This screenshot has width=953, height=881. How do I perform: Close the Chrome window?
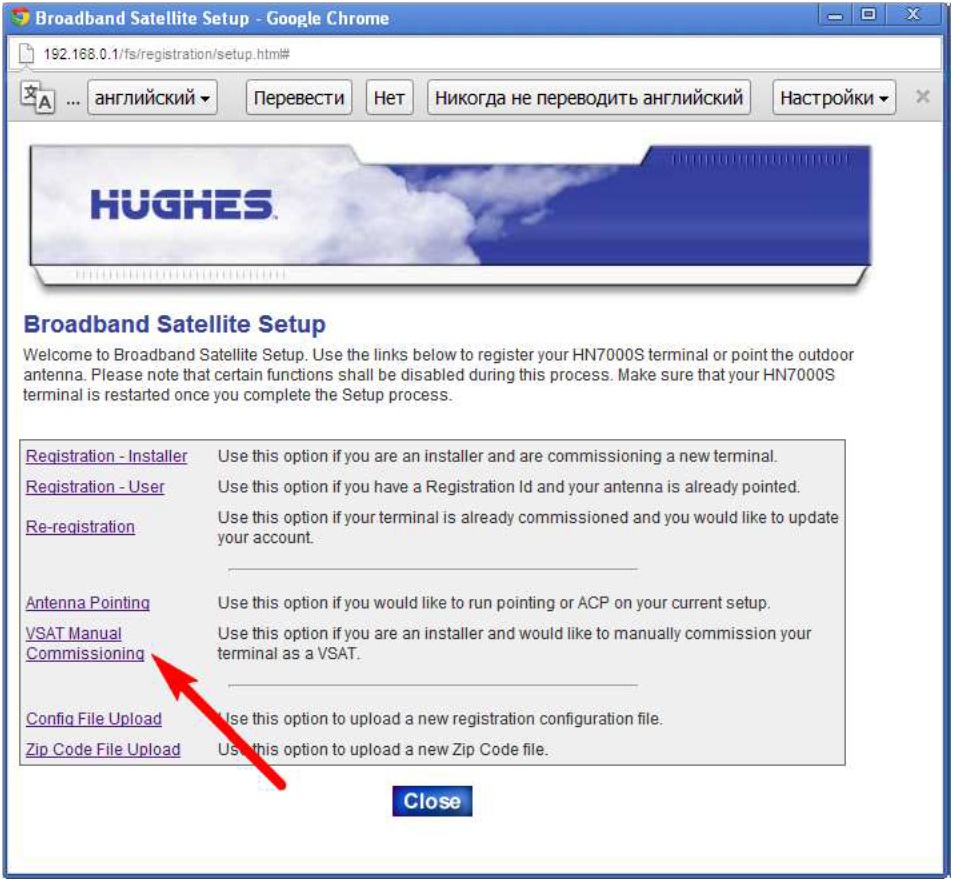913,15
